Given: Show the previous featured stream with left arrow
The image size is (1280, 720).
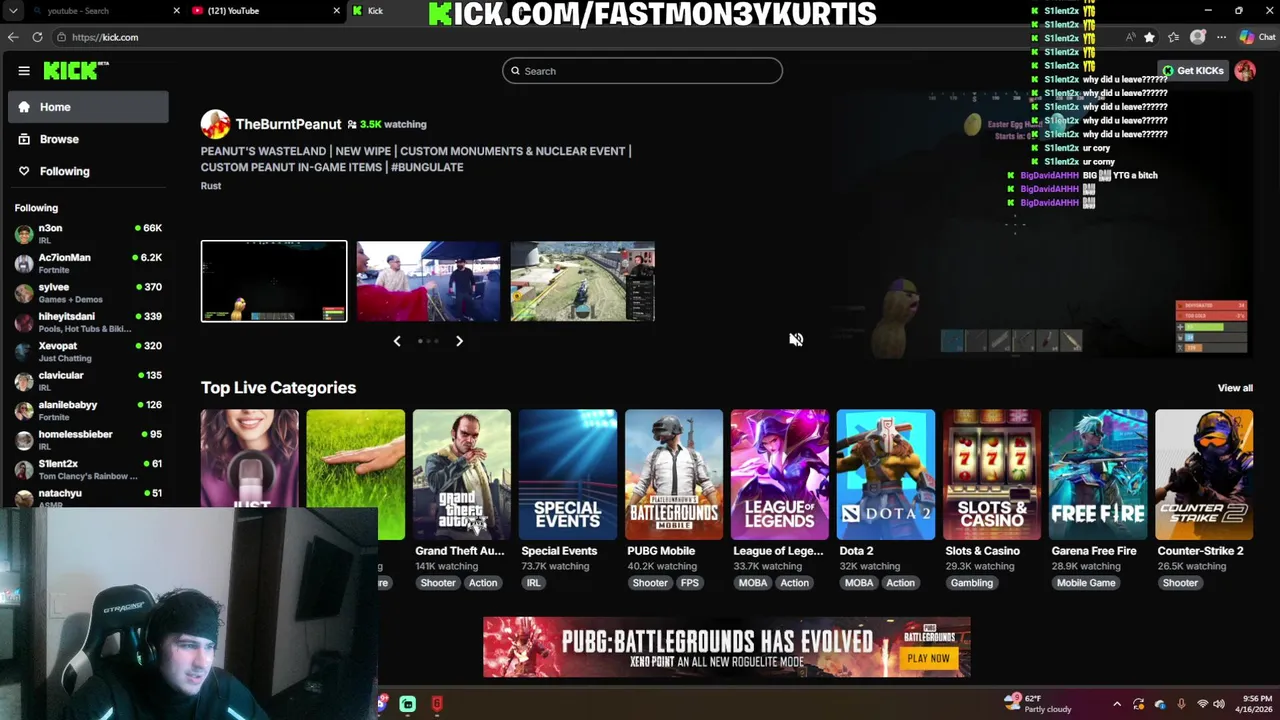Looking at the screenshot, I should [397, 341].
